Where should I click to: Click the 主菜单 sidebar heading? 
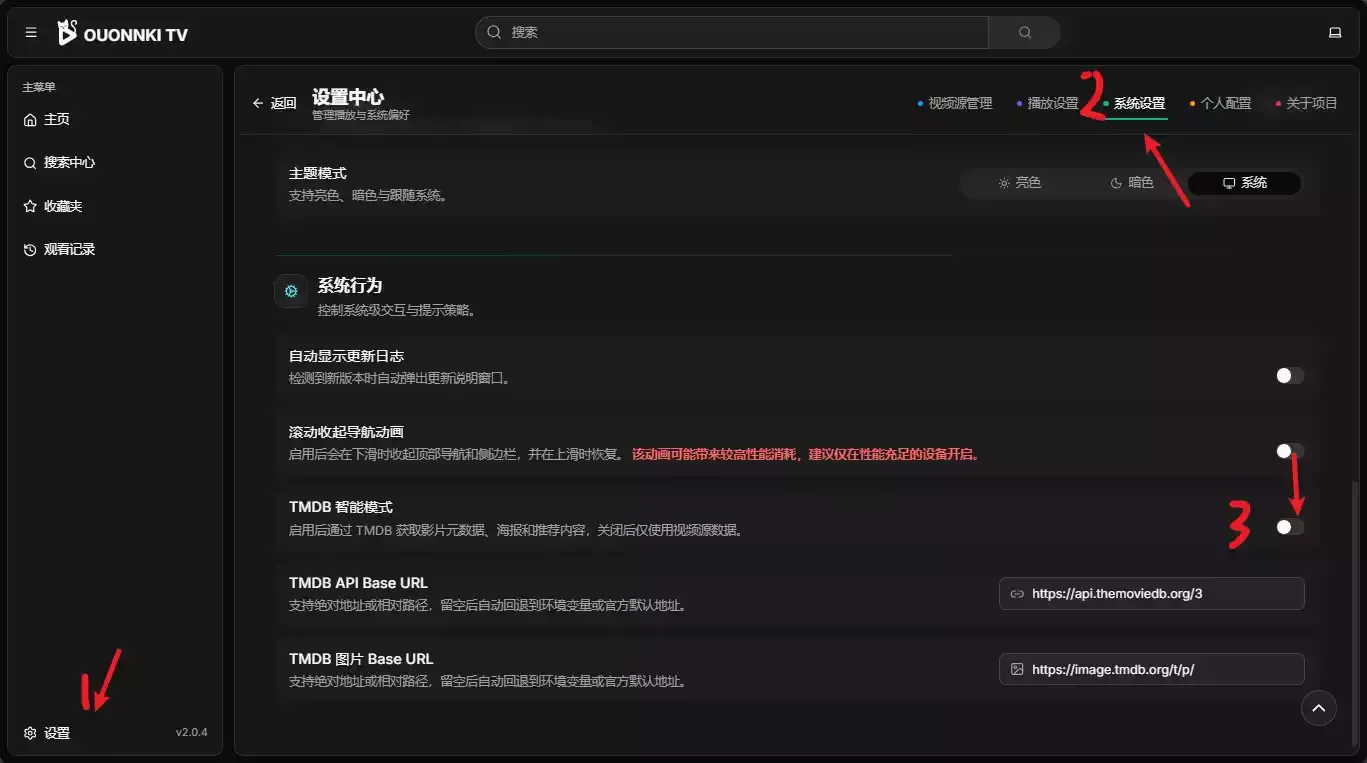click(x=39, y=87)
